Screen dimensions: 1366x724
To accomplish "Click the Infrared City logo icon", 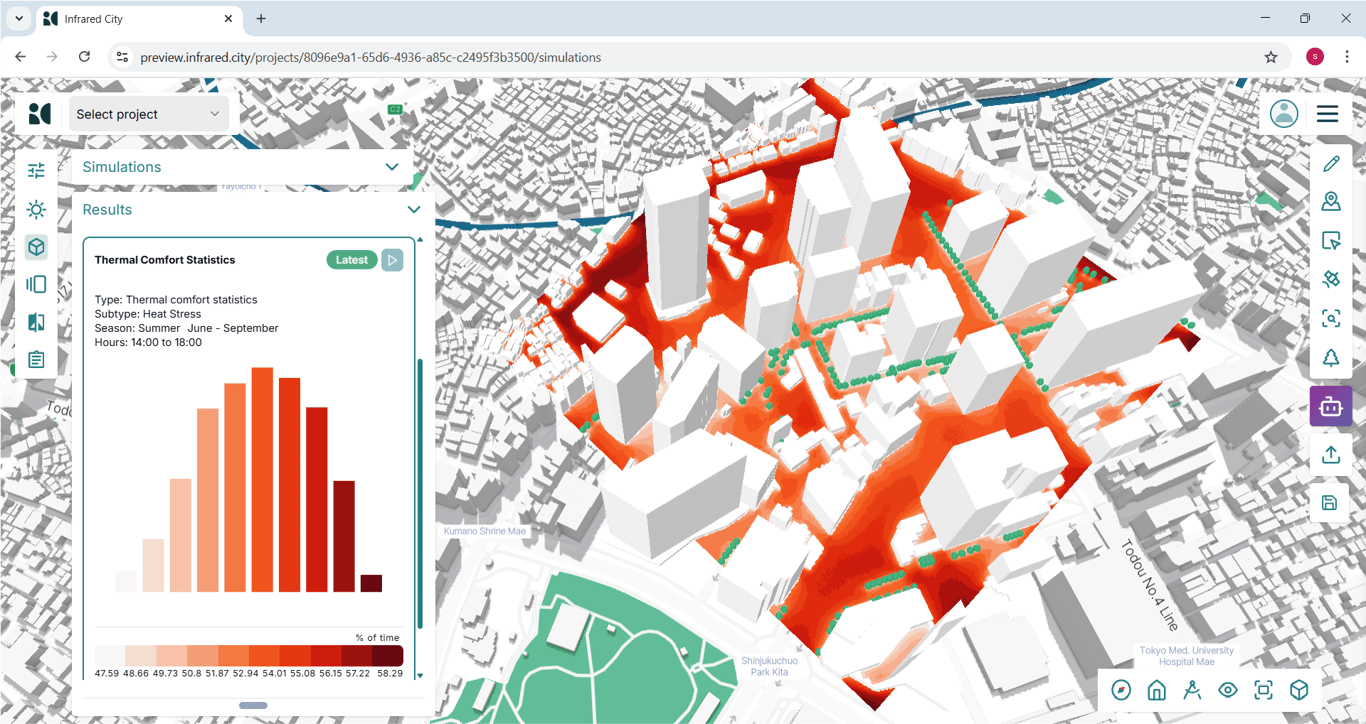I will 39,114.
